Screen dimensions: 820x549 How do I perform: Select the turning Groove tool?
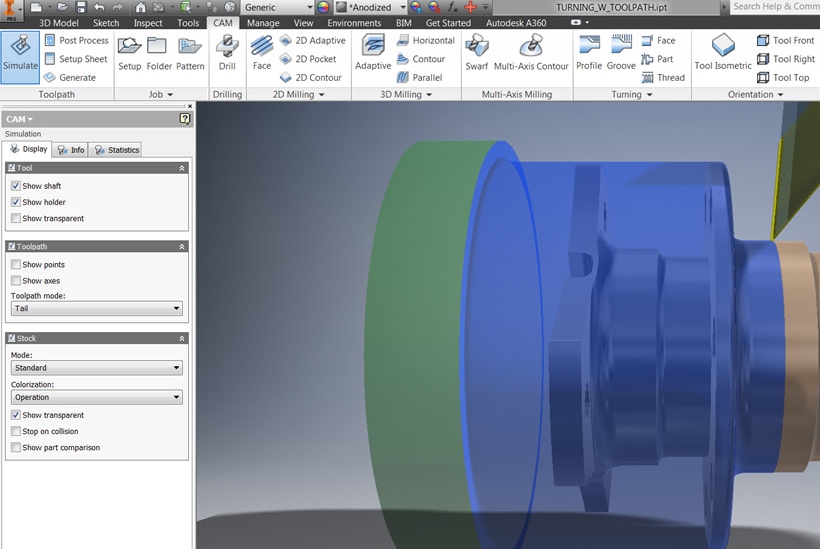[x=621, y=52]
